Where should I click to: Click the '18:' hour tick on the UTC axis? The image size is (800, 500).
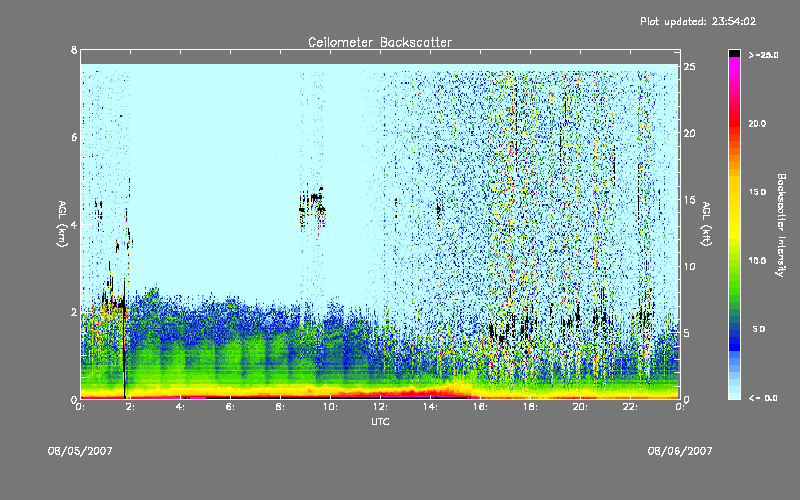click(530, 407)
